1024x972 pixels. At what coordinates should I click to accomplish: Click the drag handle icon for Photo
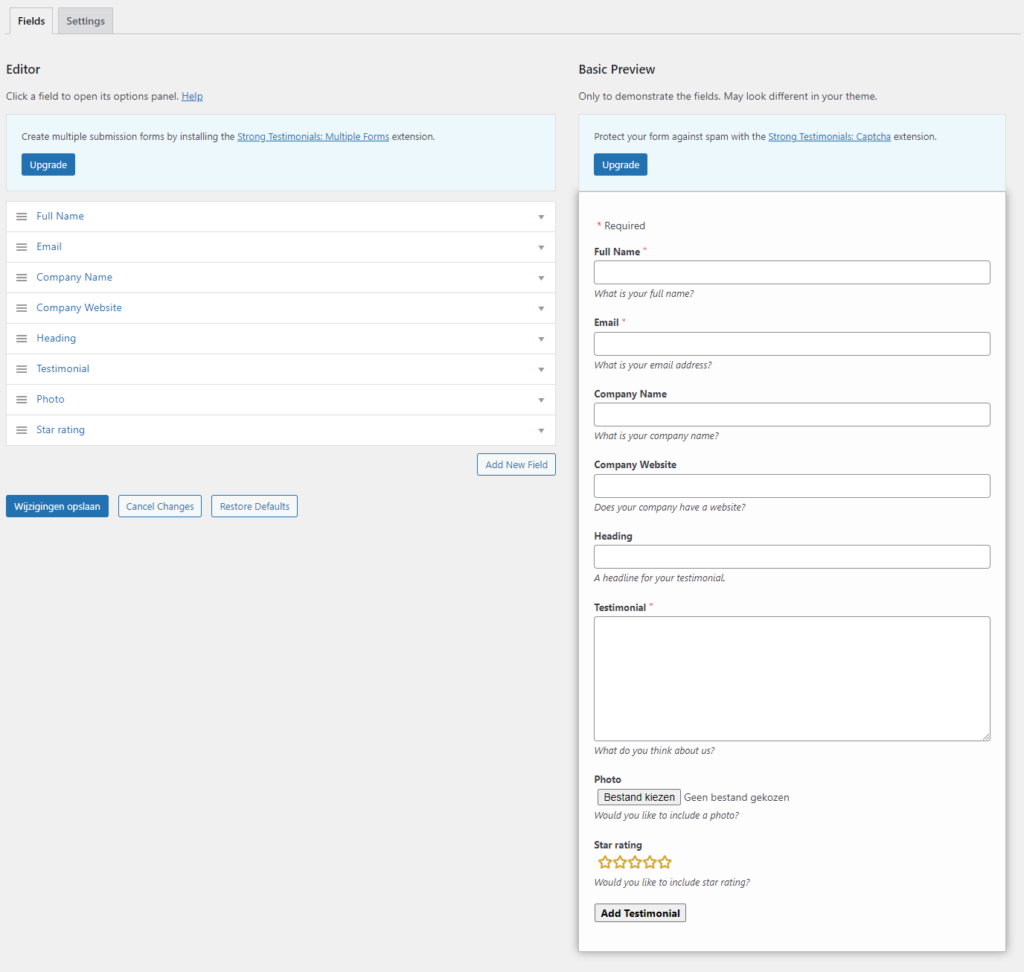(x=22, y=399)
